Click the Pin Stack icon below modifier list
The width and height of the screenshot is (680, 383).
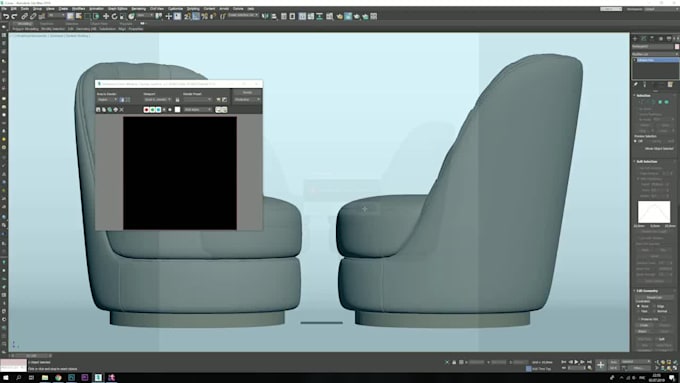[x=636, y=84]
